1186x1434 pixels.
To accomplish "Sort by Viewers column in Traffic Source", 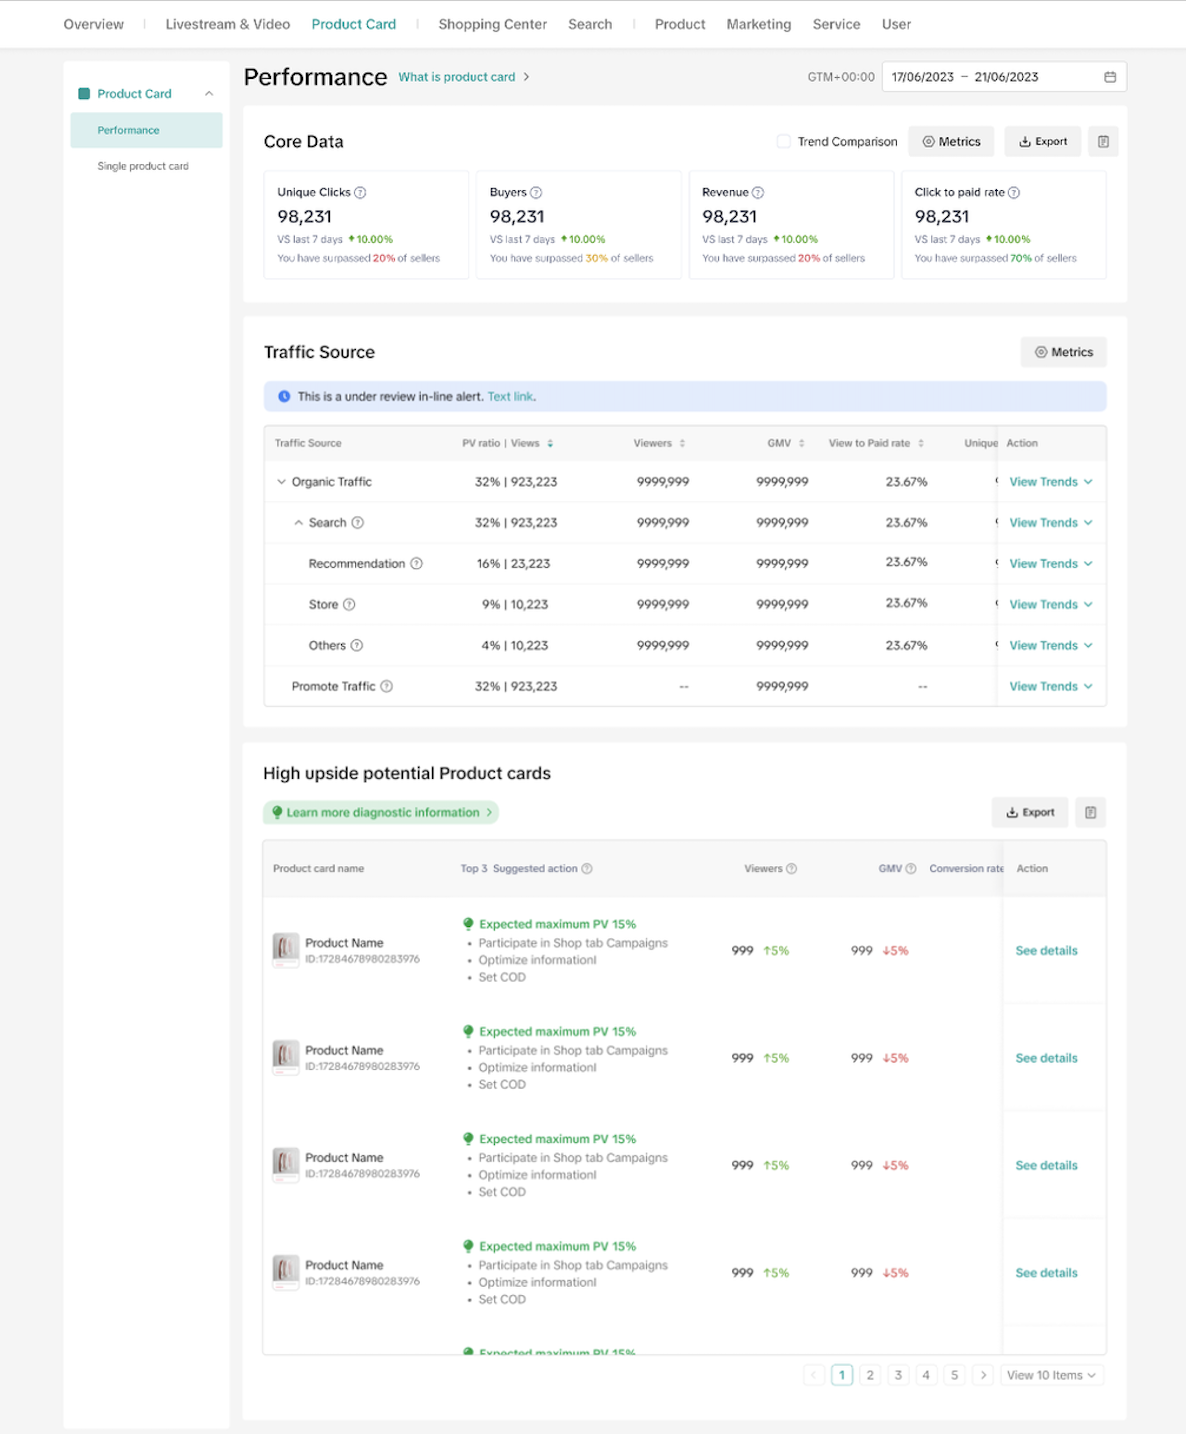I will (682, 444).
